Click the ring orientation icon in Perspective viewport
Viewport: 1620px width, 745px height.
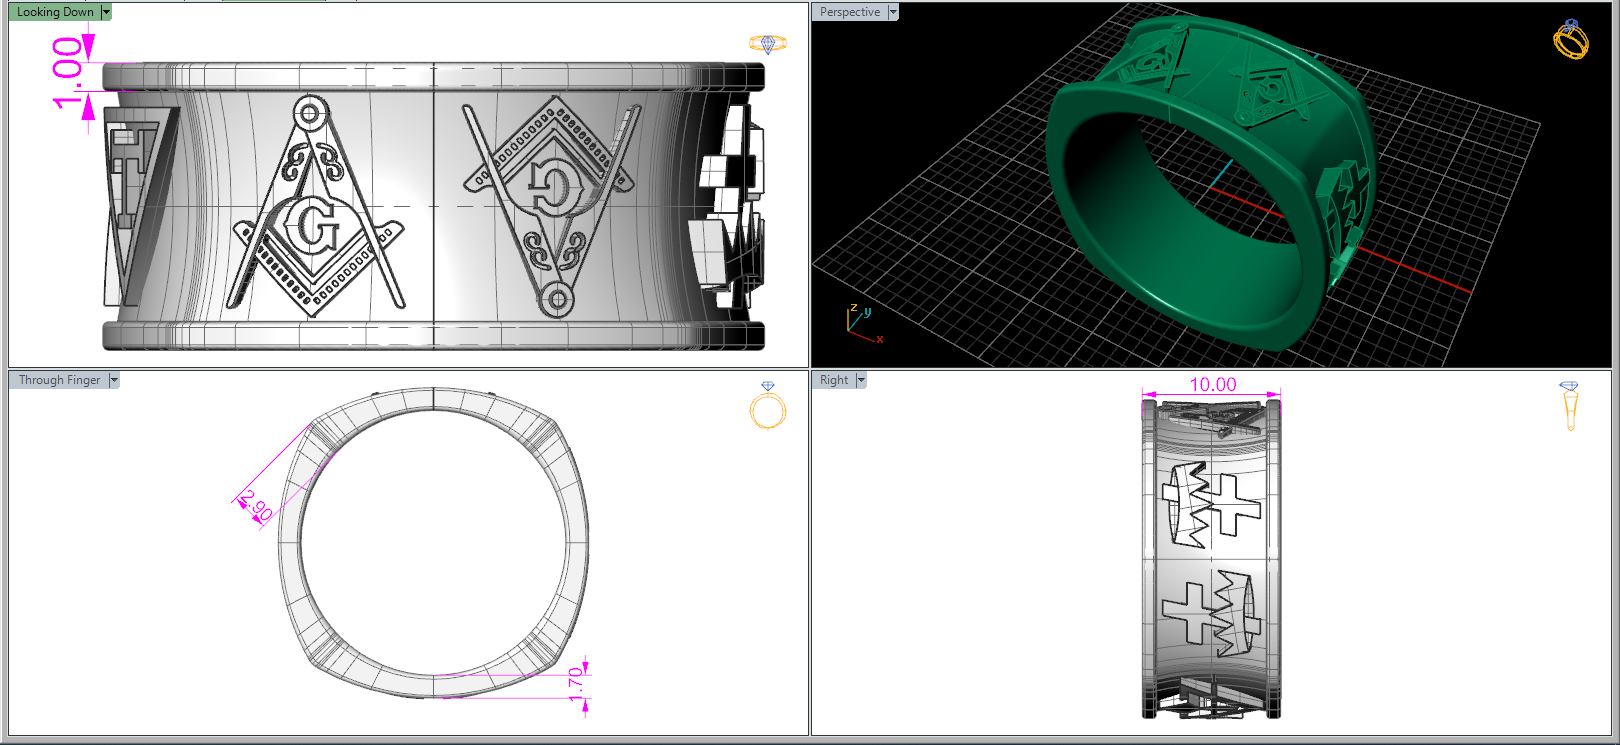(x=1570, y=39)
